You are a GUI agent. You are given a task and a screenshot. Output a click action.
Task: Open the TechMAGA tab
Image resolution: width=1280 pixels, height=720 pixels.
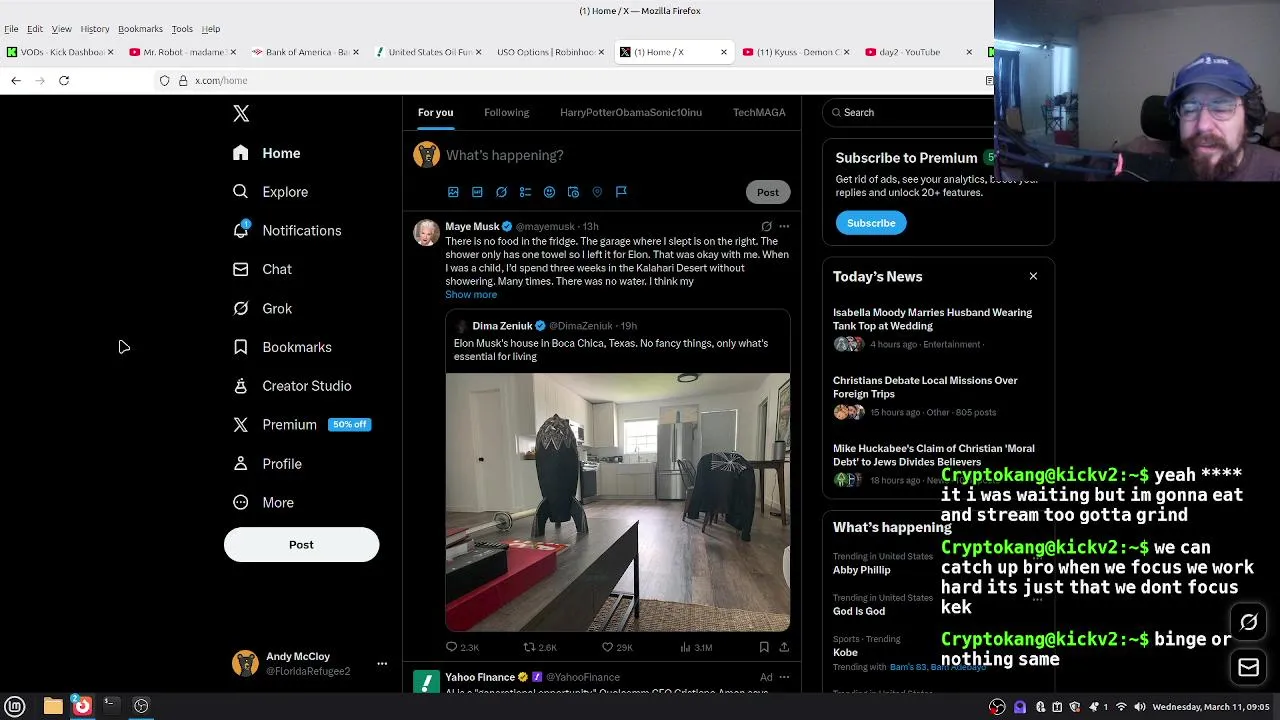coord(759,113)
